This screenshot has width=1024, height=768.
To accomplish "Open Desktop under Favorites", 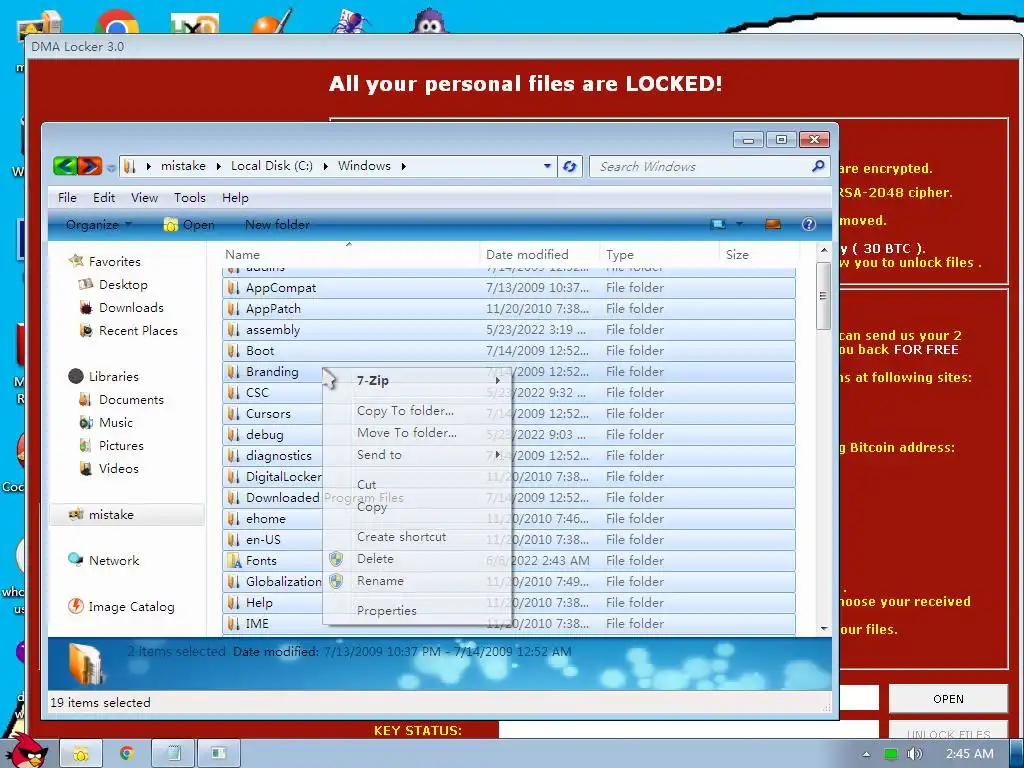I will (x=123, y=285).
